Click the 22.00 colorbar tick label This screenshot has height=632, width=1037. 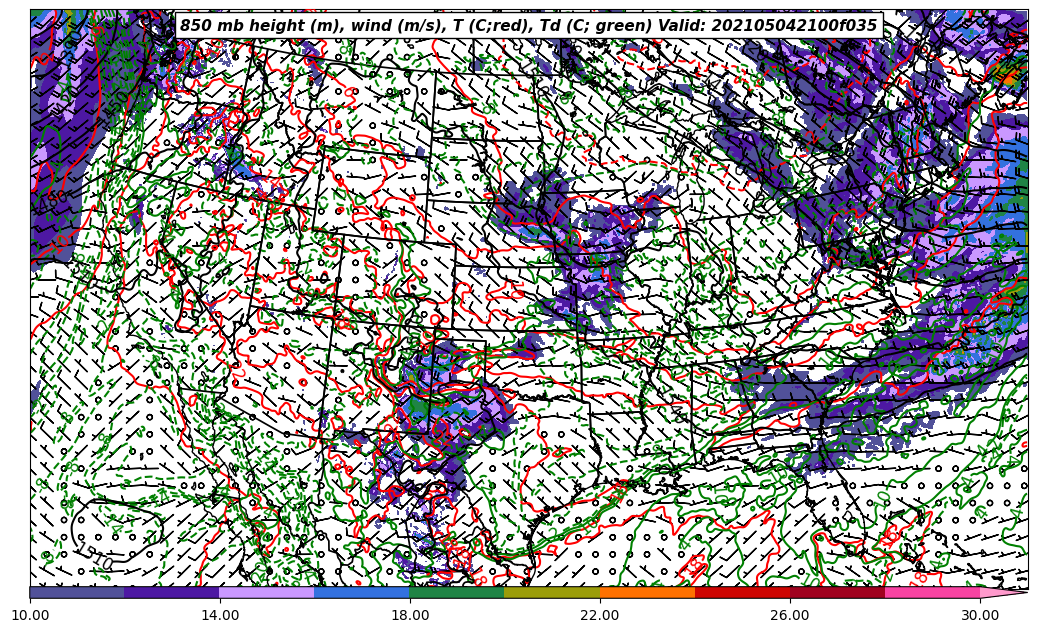coord(600,615)
